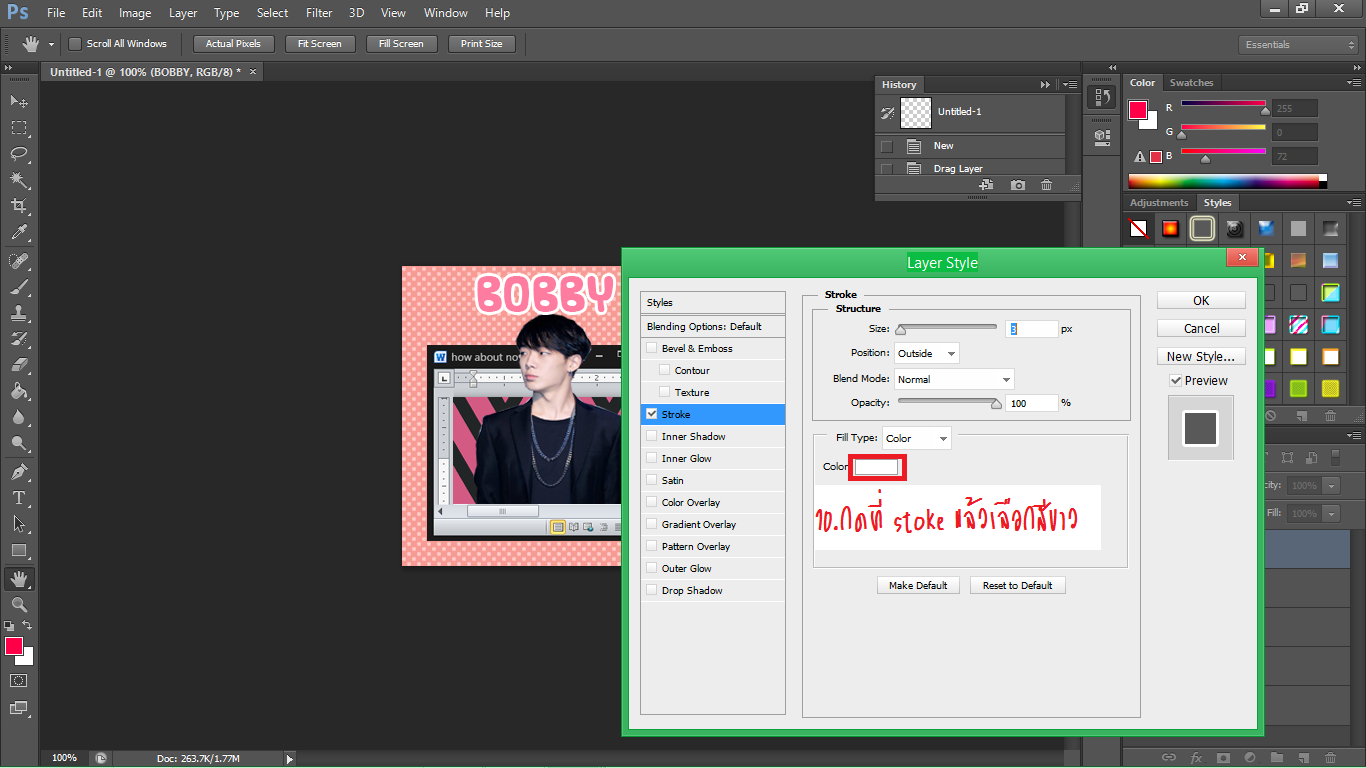Open the History panel menu
1366x768 pixels.
click(1069, 85)
